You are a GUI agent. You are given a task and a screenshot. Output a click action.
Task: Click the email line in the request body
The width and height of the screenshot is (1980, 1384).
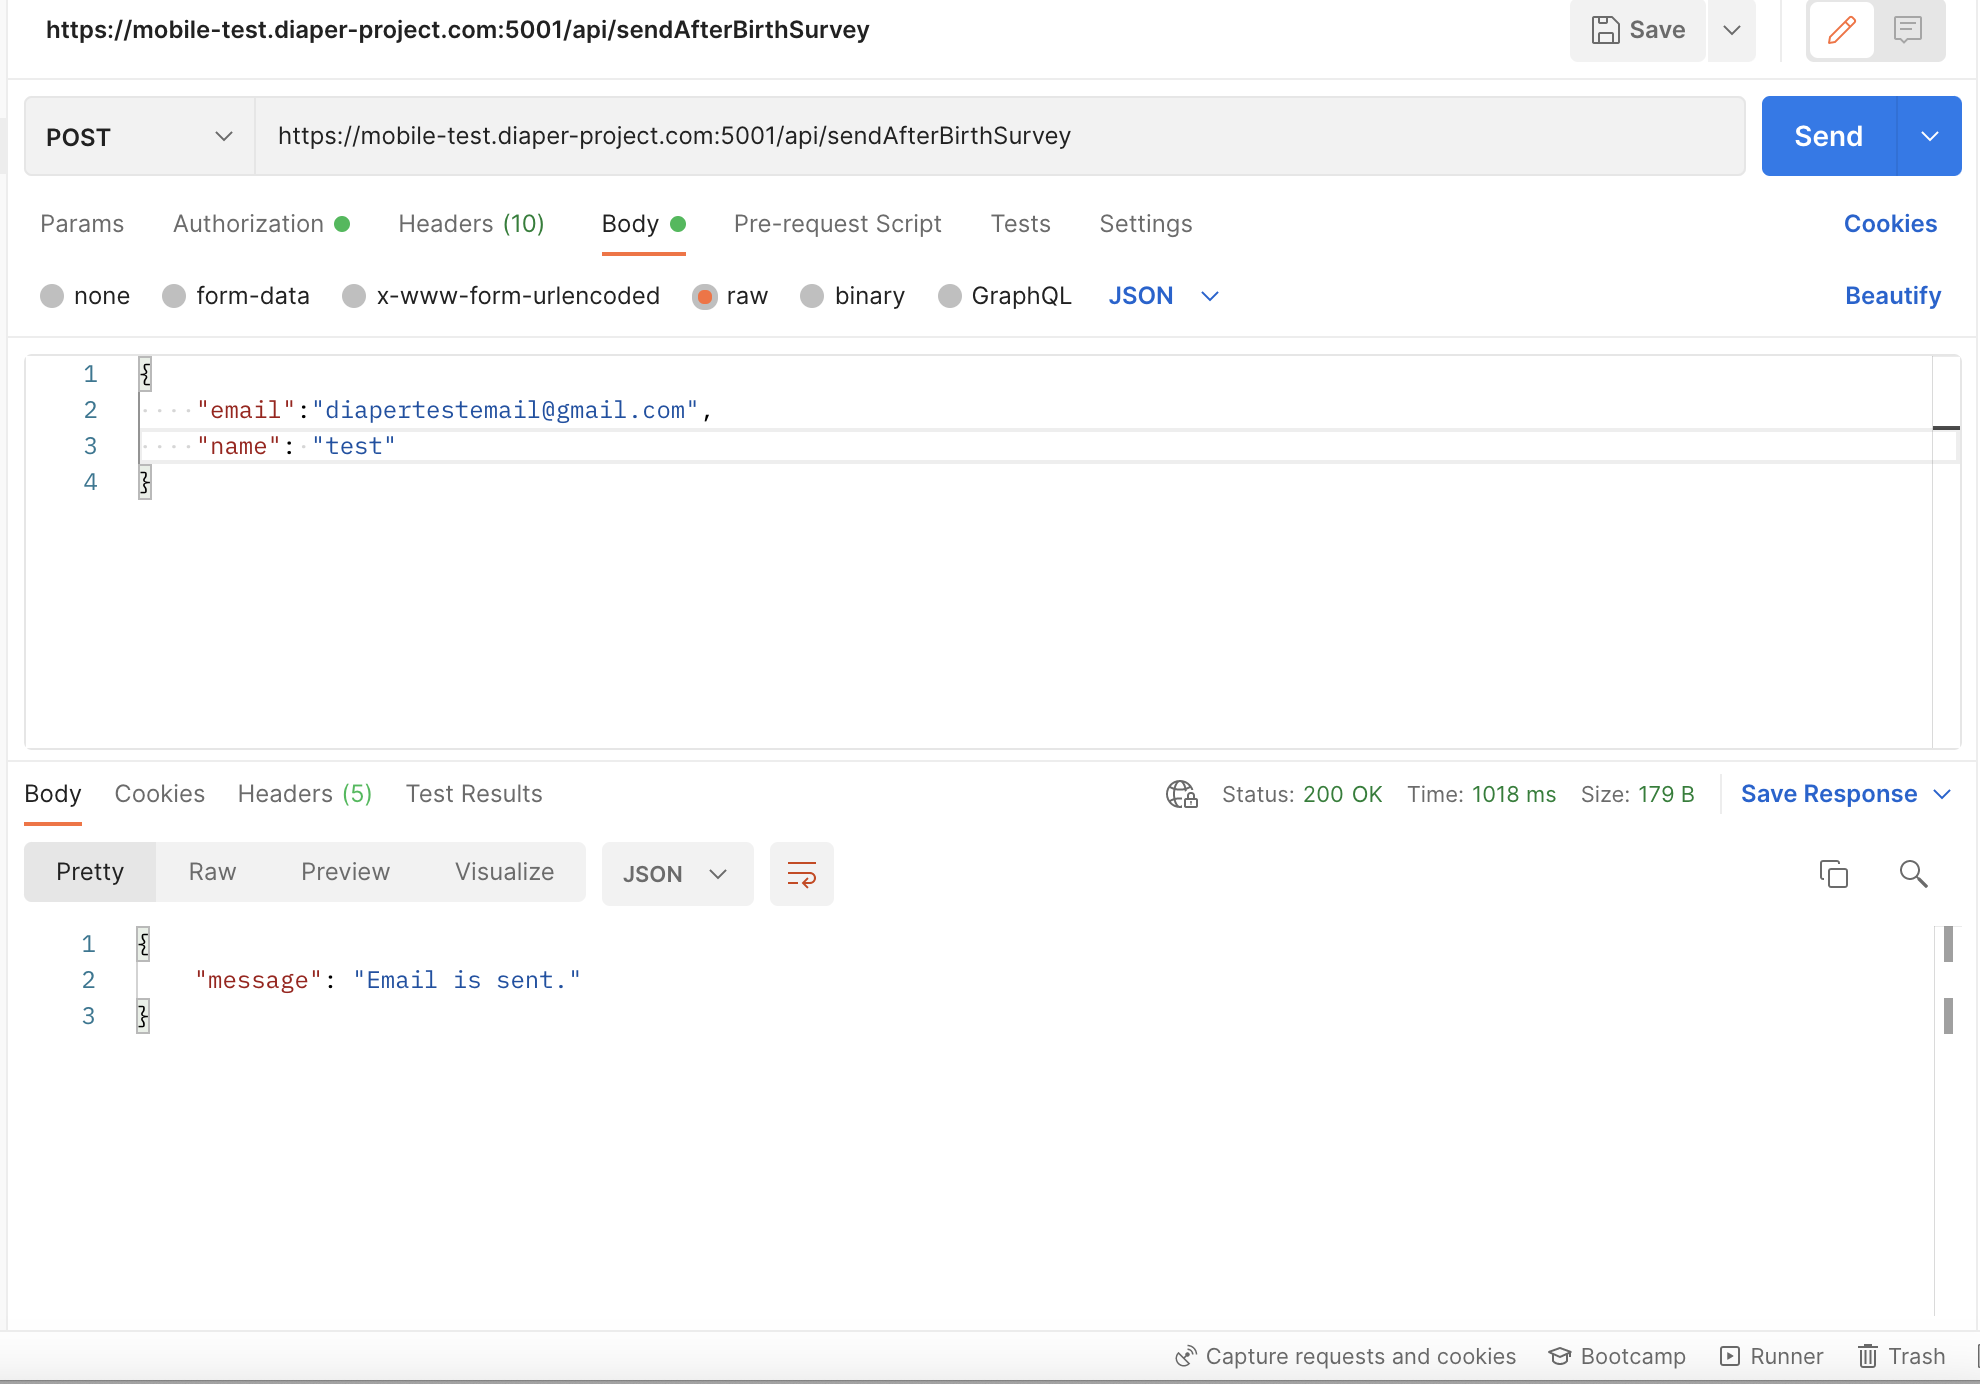click(x=455, y=410)
